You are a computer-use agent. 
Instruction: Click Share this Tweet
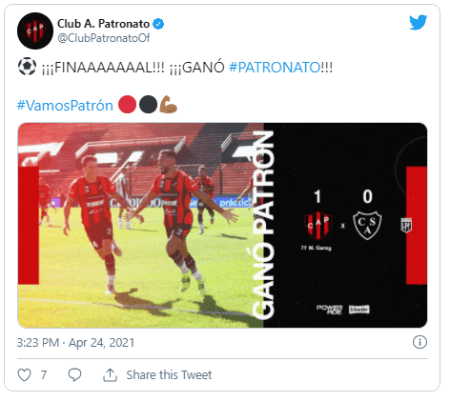(x=169, y=375)
